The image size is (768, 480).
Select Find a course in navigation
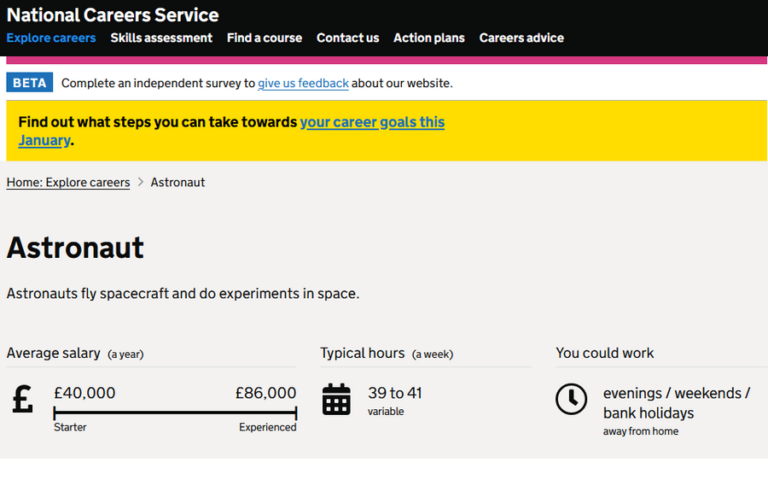click(264, 38)
